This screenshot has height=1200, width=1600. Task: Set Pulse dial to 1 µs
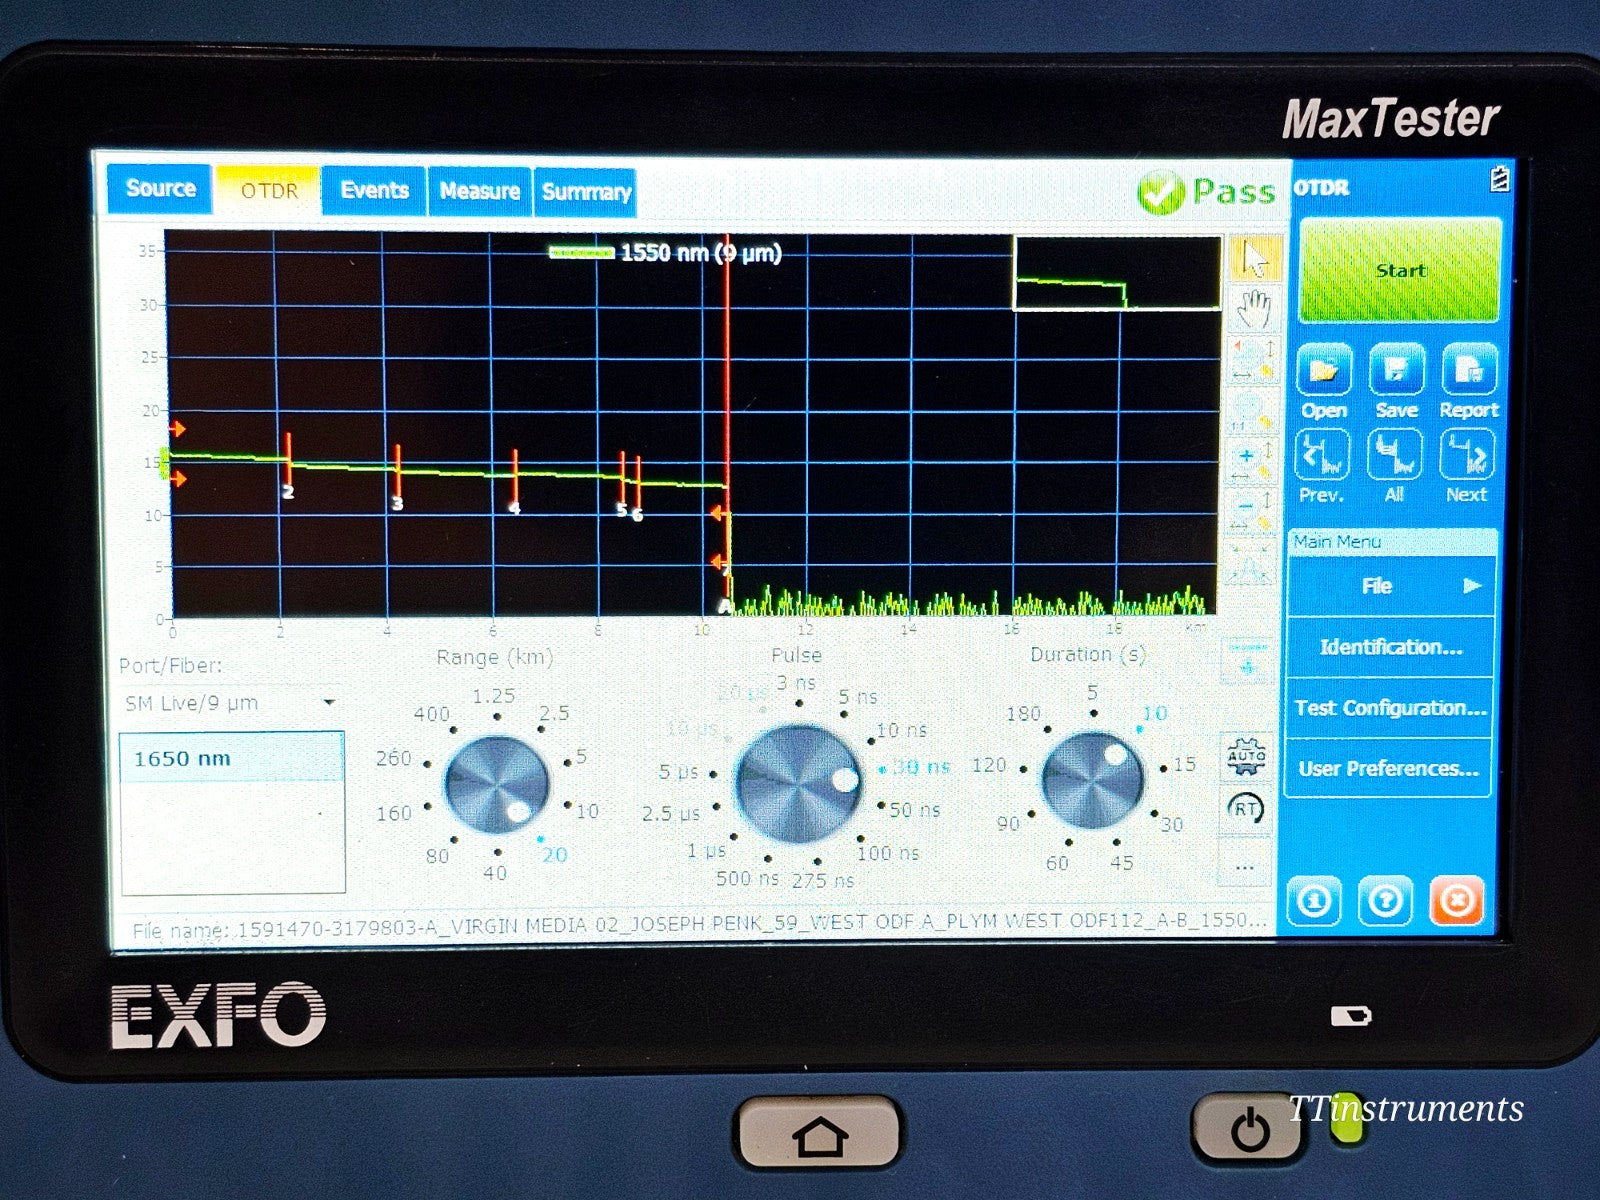click(x=706, y=851)
